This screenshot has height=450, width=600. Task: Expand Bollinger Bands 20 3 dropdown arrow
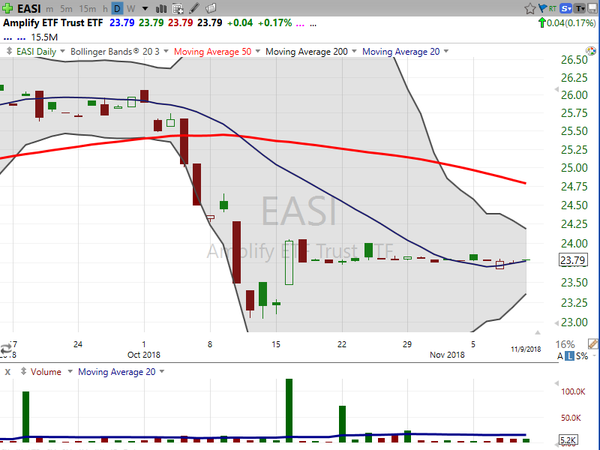pyautogui.click(x=166, y=51)
